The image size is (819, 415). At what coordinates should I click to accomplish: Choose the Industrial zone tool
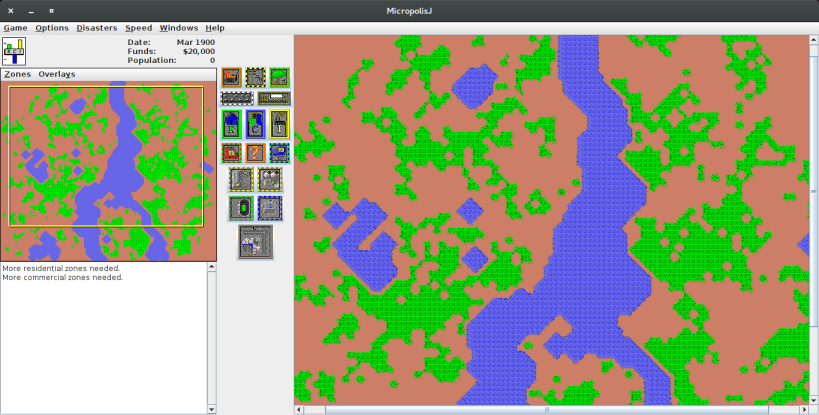(x=279, y=124)
